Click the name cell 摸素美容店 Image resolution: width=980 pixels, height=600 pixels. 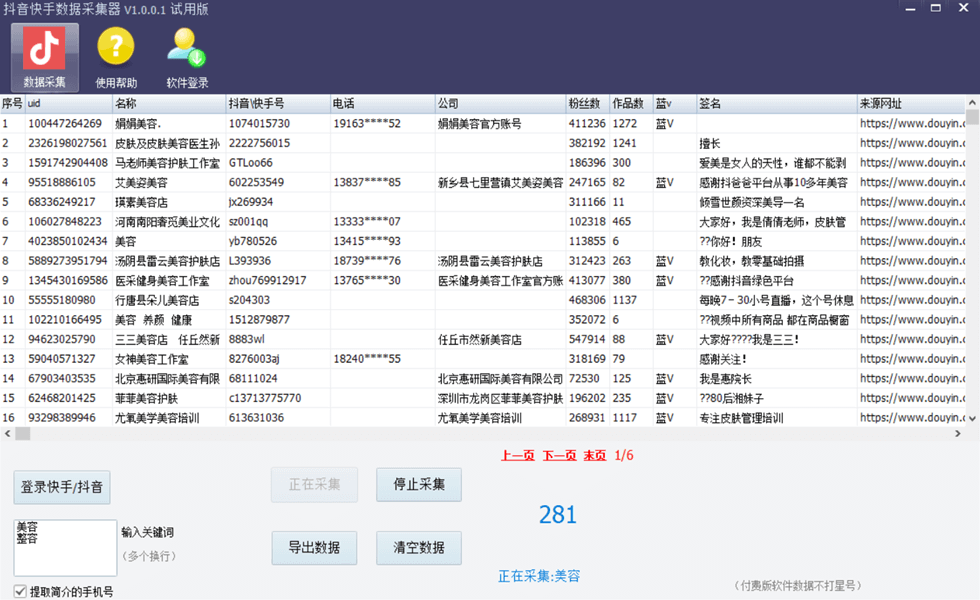[141, 202]
